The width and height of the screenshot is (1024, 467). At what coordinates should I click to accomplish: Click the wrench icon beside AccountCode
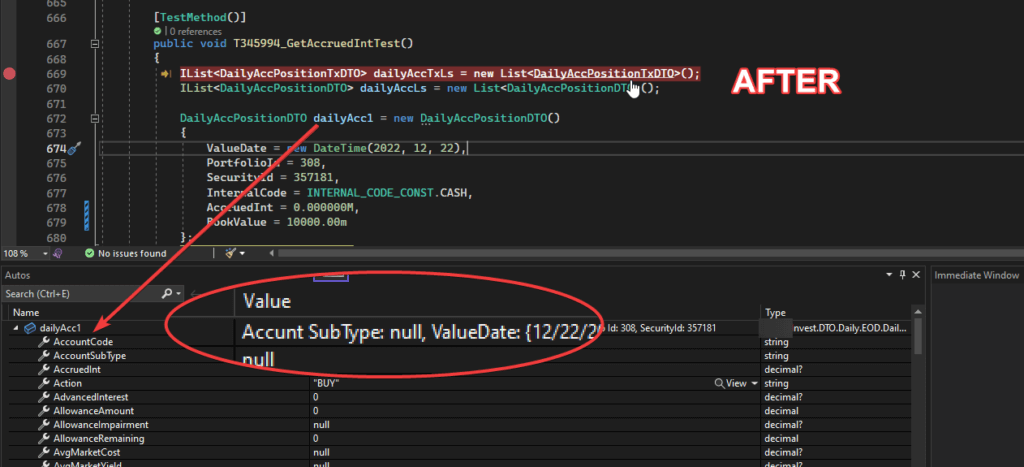pos(44,342)
